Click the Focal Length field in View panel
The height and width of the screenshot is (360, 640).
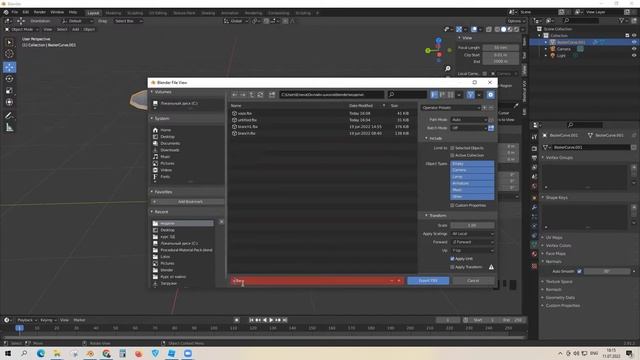(501, 48)
